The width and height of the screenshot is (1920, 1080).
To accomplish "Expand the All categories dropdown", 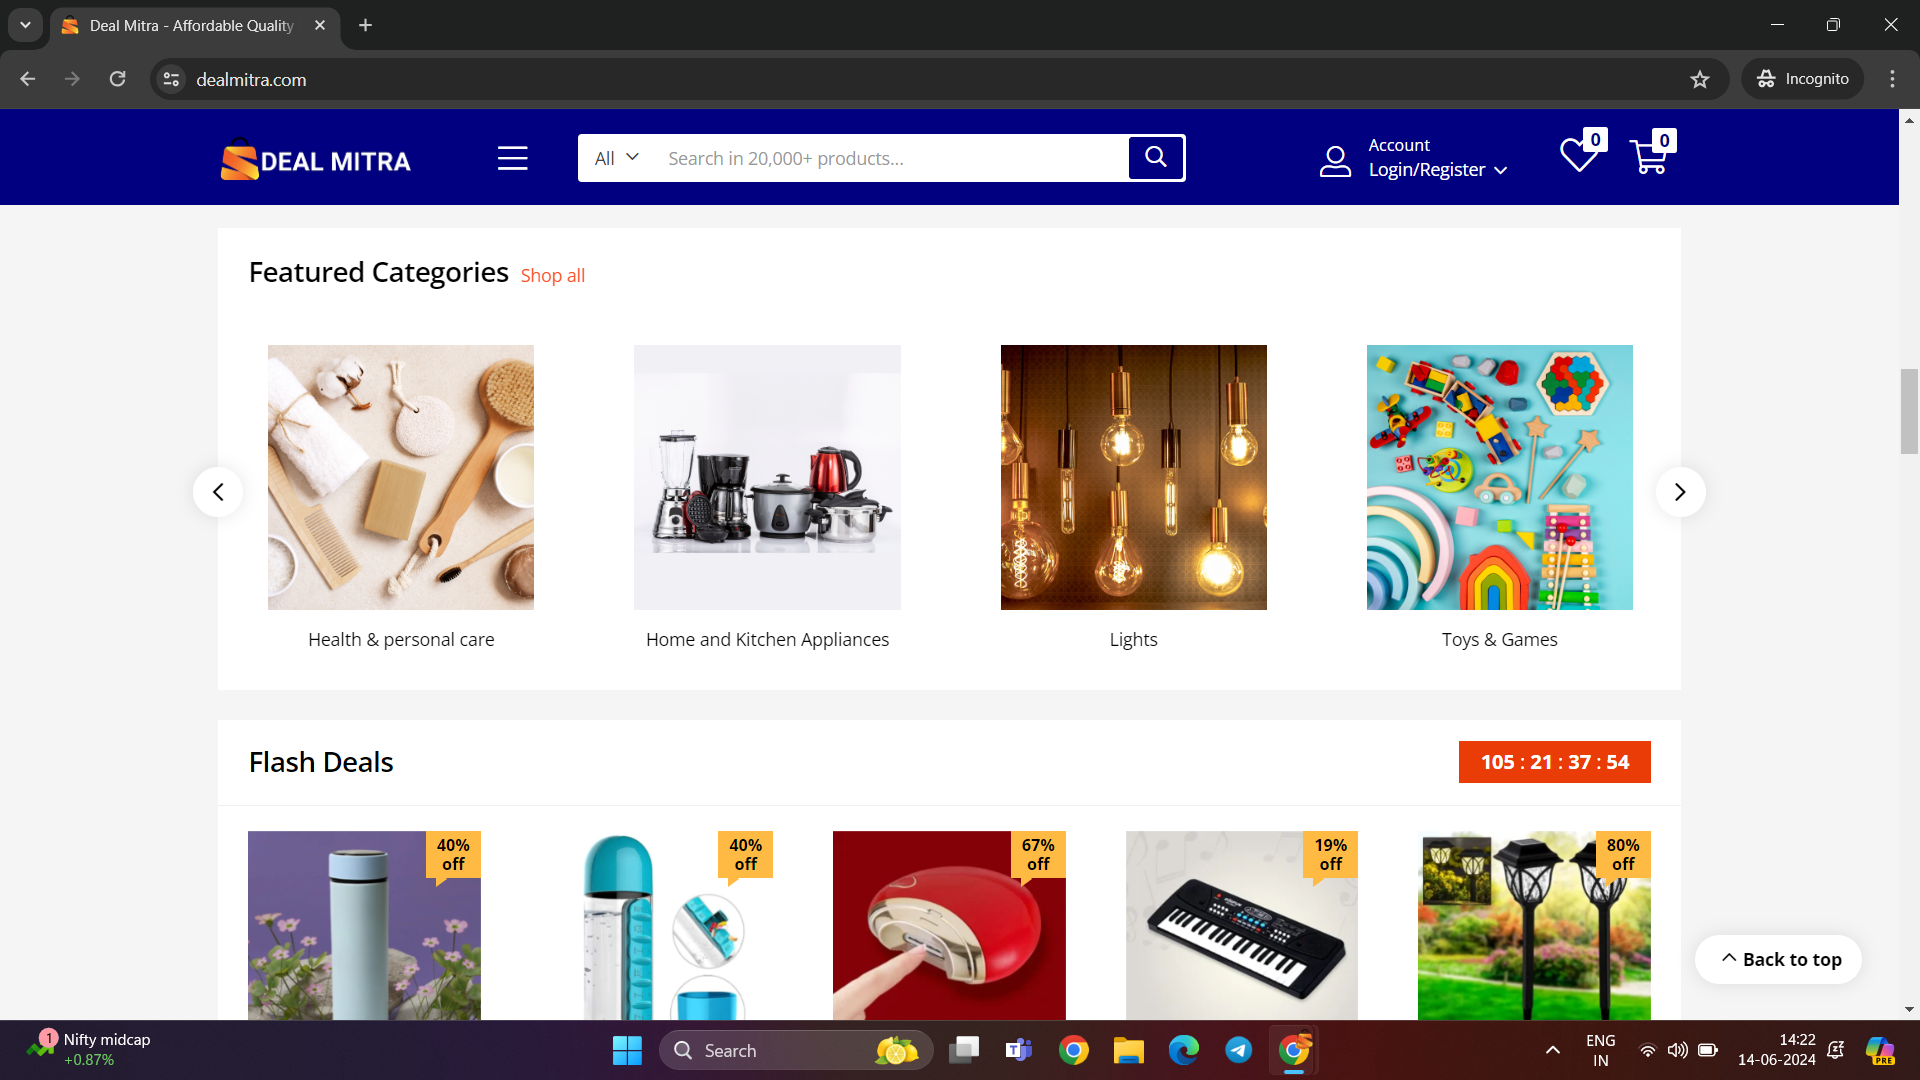I will [616, 158].
